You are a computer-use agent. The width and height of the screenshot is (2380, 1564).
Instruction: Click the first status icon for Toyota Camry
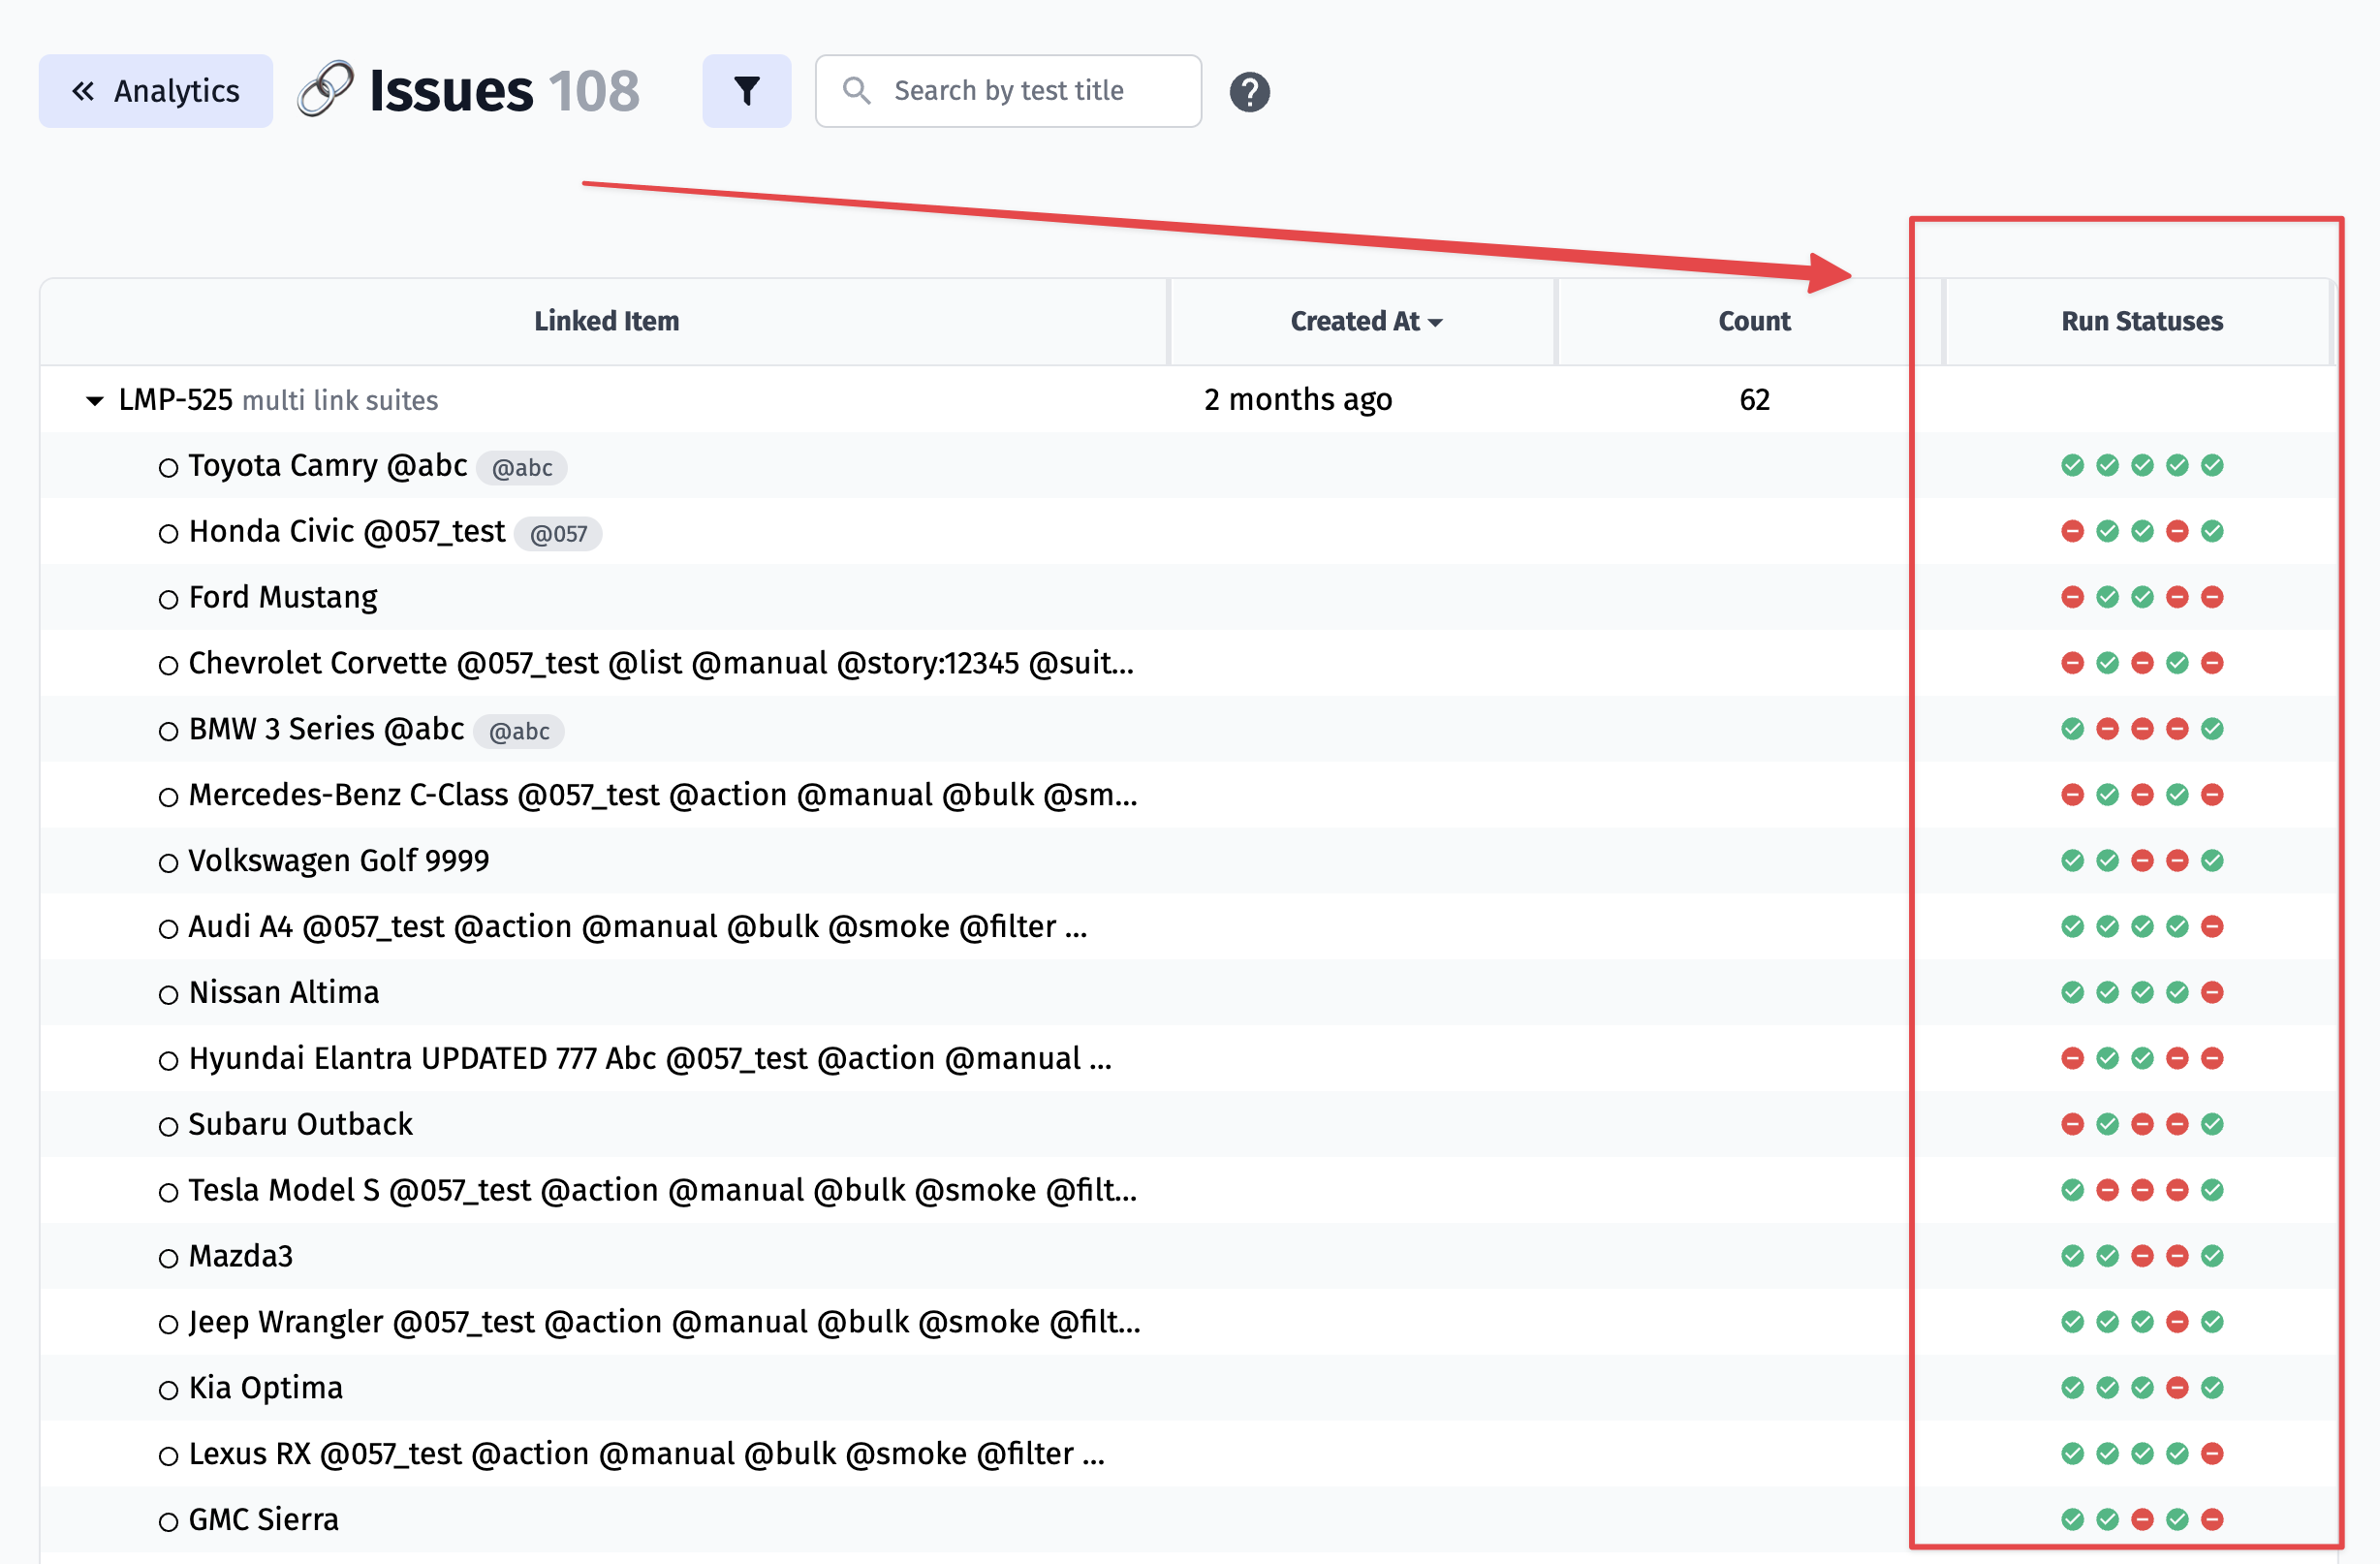[x=2072, y=465]
